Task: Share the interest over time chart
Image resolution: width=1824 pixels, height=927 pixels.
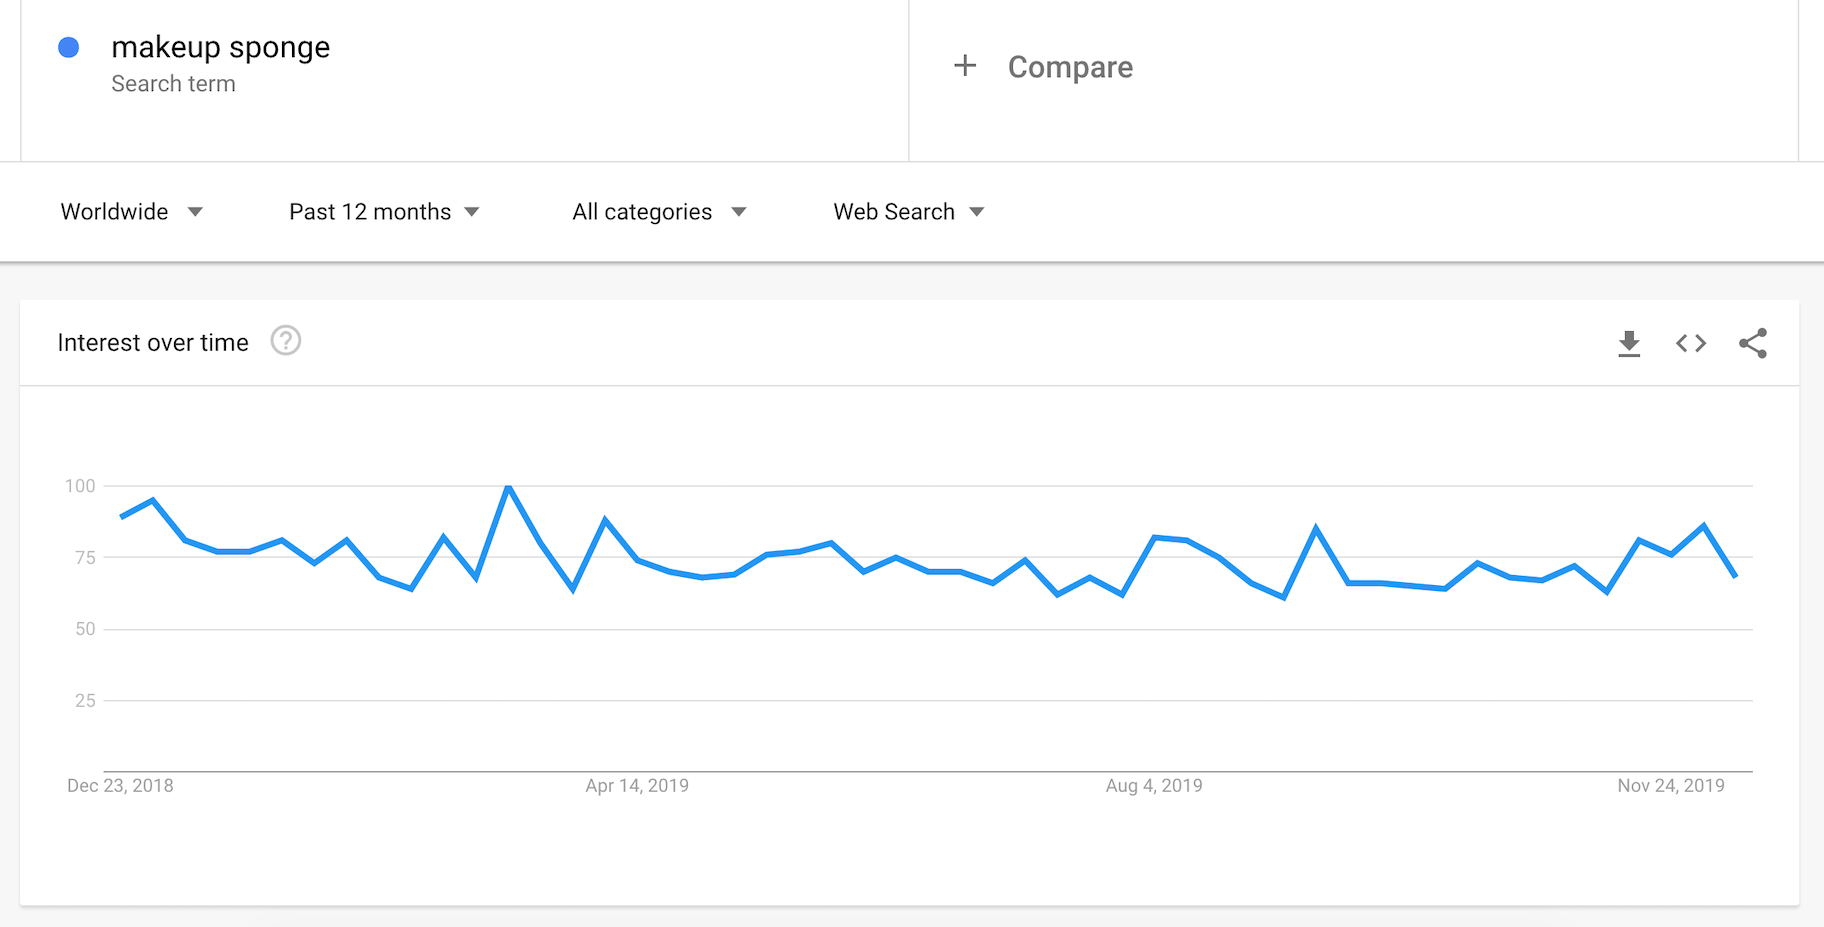Action: pos(1753,343)
